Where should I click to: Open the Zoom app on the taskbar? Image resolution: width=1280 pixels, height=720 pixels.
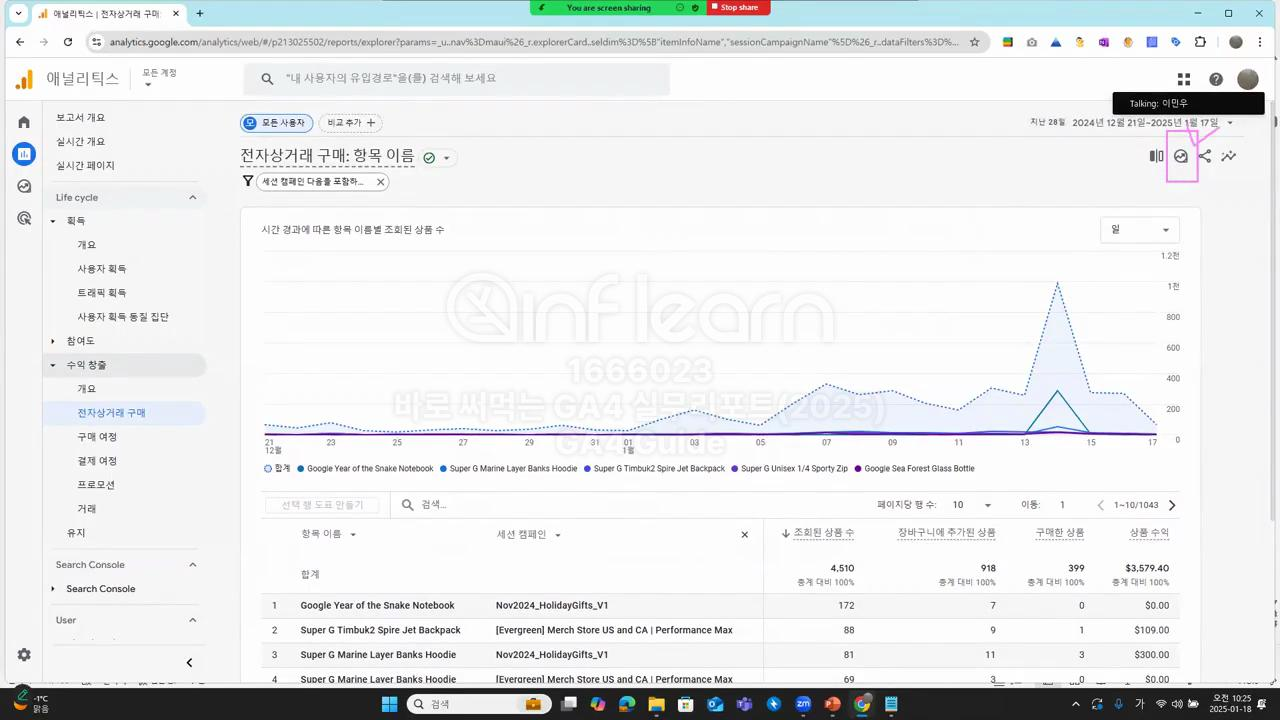(x=803, y=704)
